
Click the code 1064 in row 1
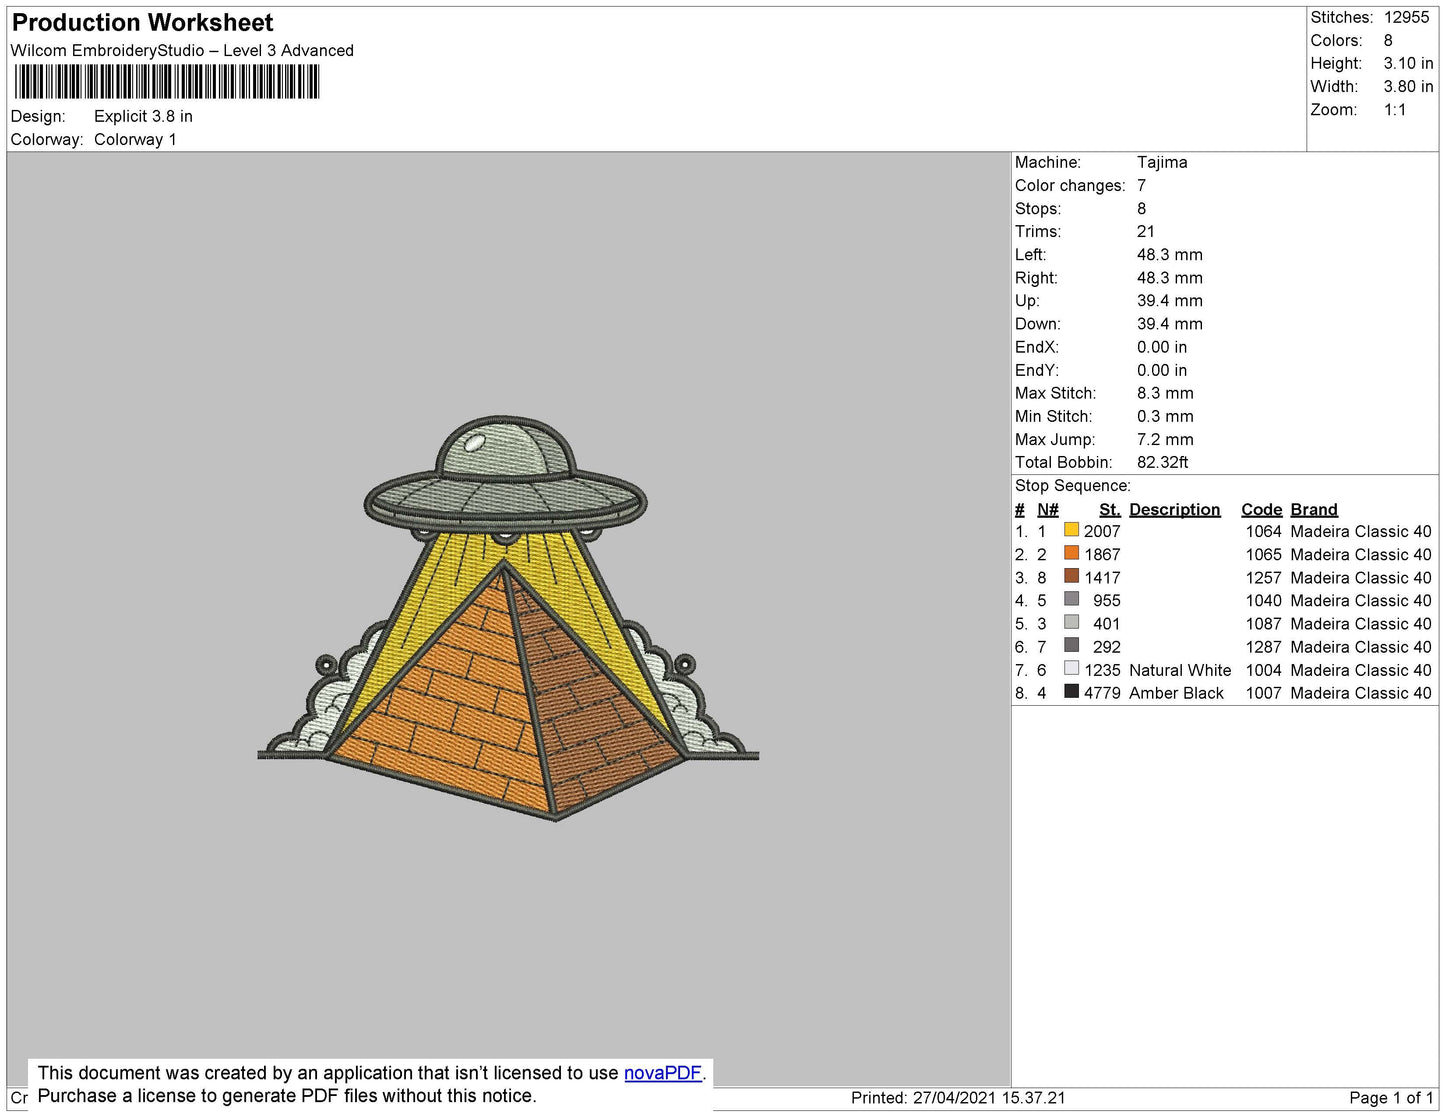1263,531
